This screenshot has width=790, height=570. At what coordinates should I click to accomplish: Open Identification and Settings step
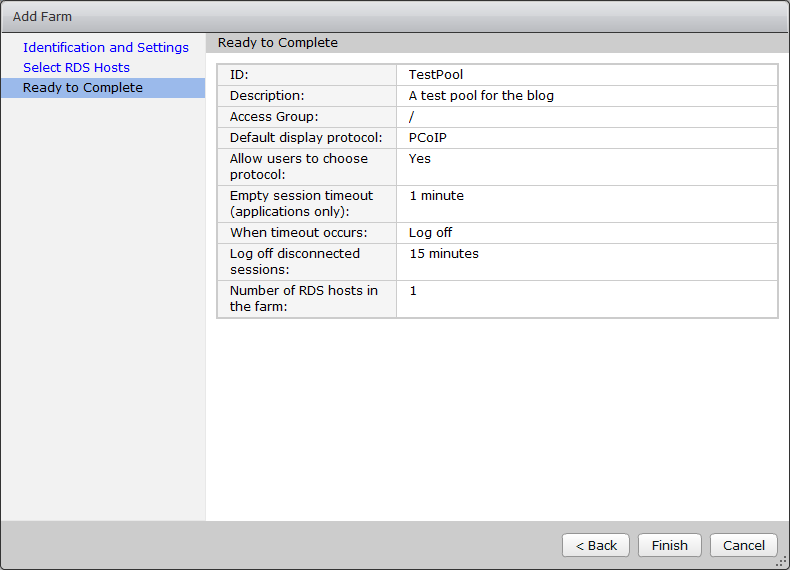coord(105,47)
